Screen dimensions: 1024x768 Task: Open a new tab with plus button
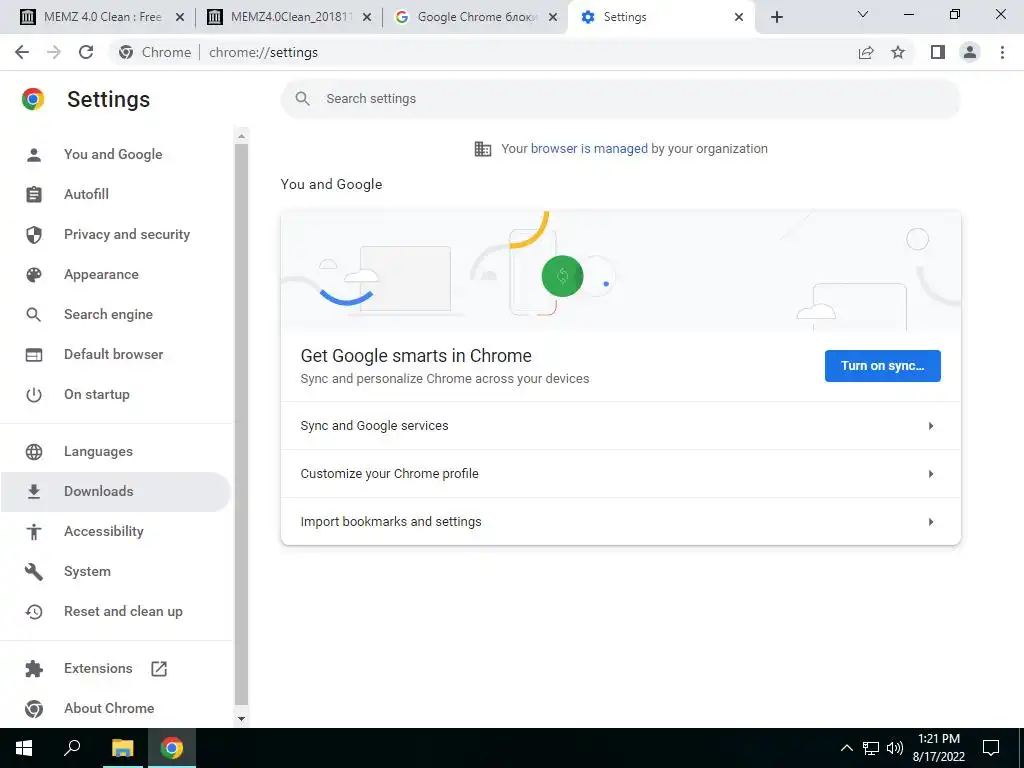pyautogui.click(x=776, y=17)
